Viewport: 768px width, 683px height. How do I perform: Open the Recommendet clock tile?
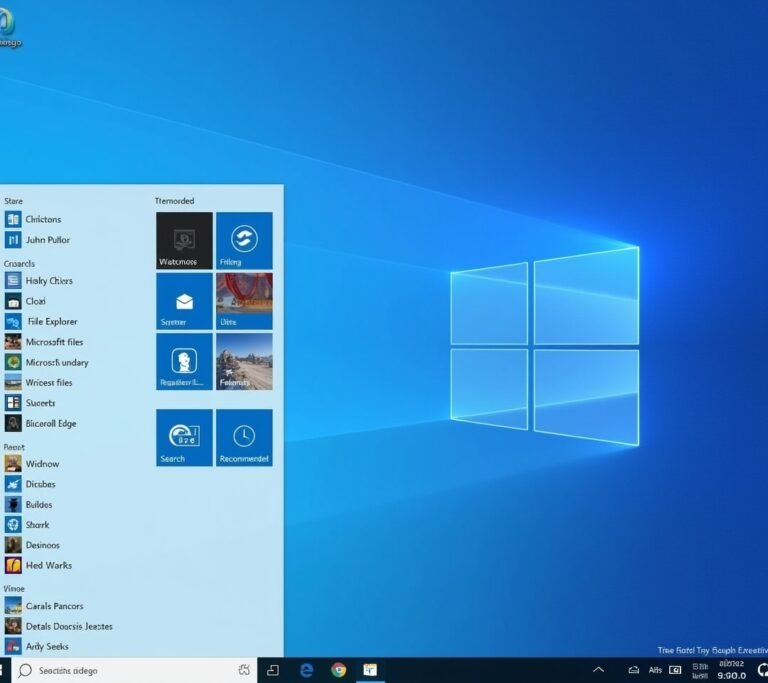244,438
